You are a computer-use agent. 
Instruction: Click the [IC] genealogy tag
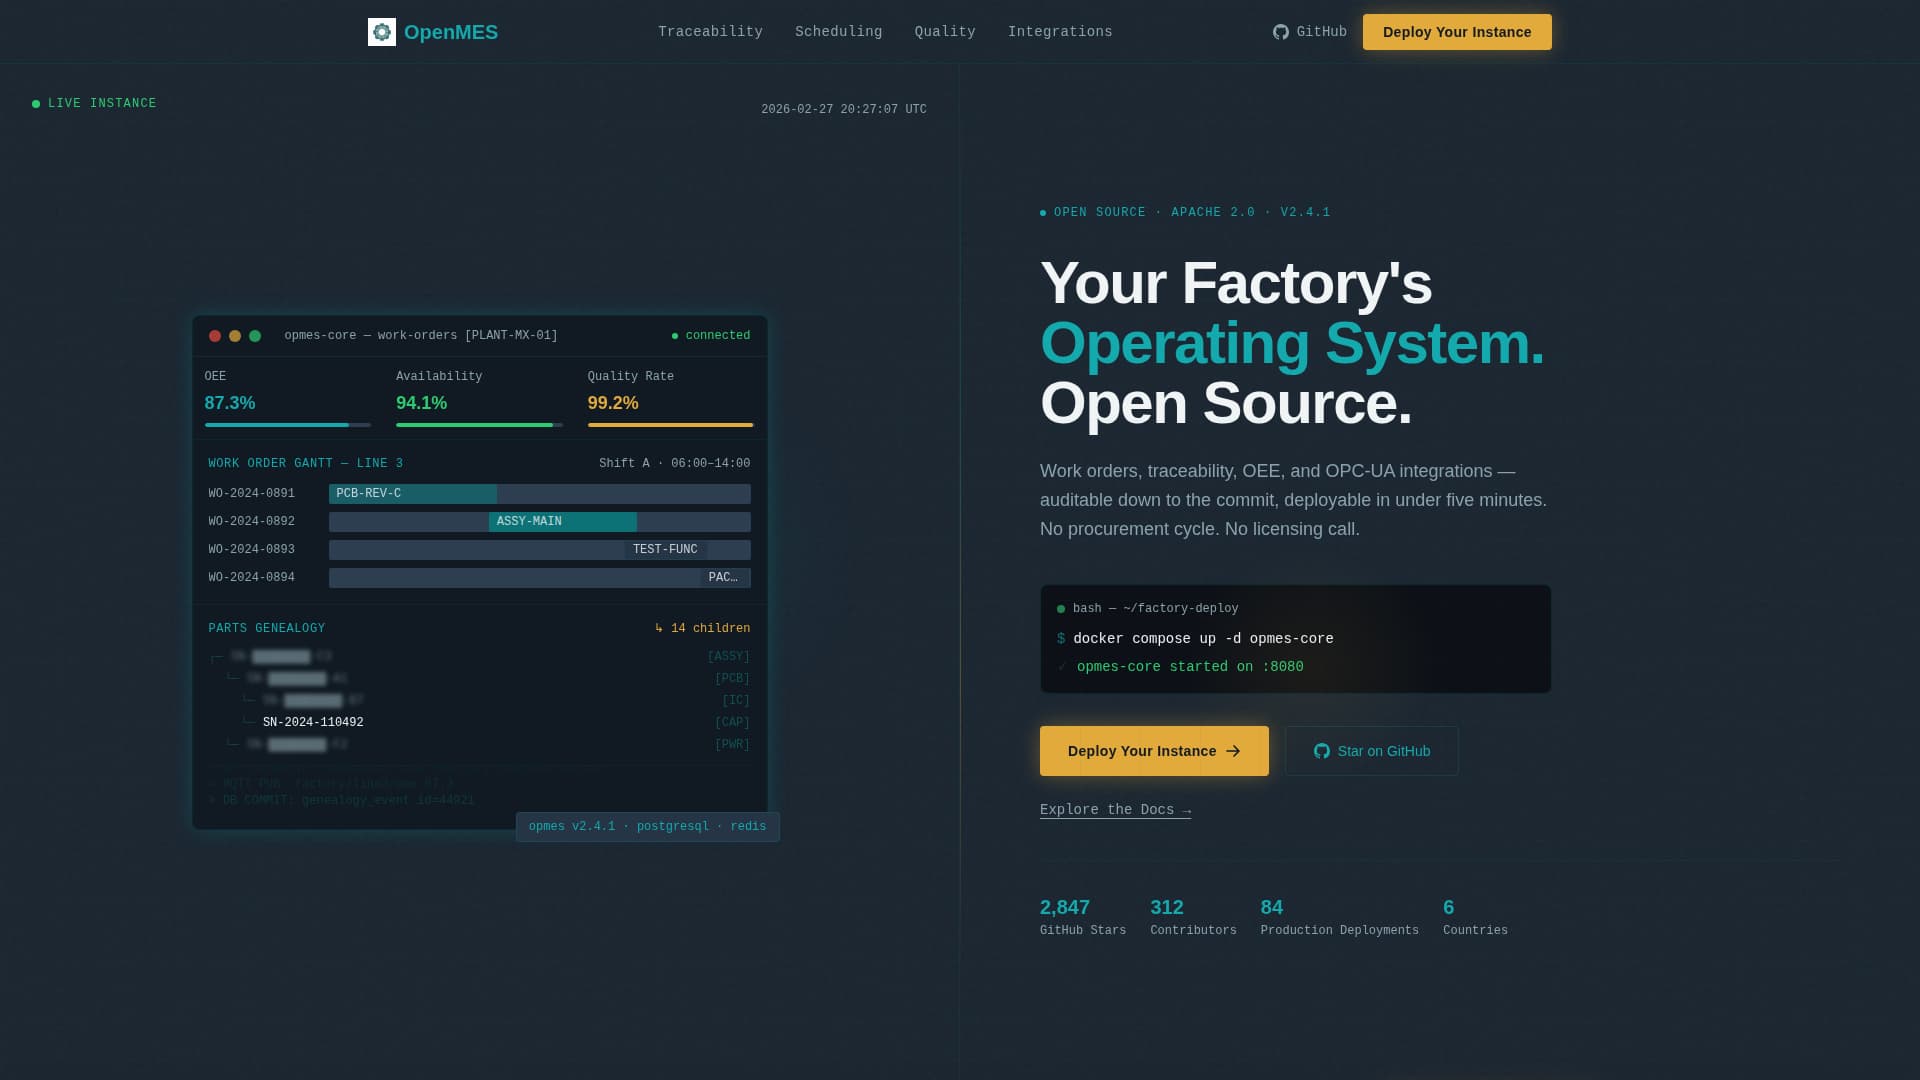coord(736,701)
